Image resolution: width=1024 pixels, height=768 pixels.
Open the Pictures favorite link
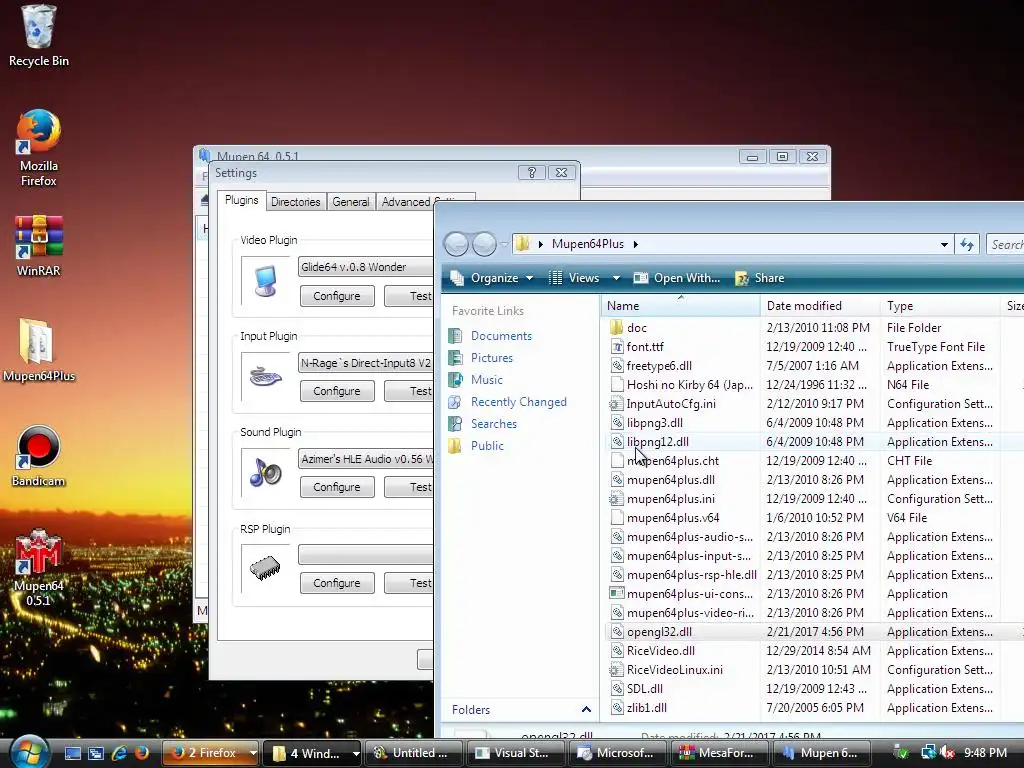click(x=492, y=358)
